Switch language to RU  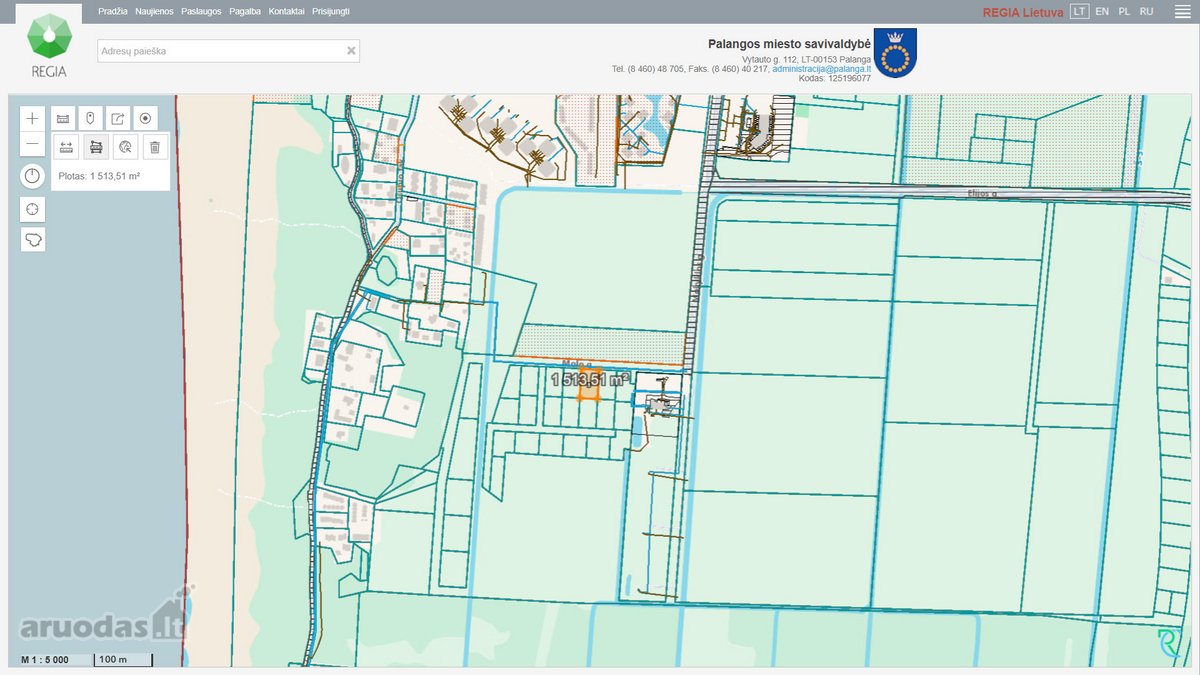[1146, 11]
